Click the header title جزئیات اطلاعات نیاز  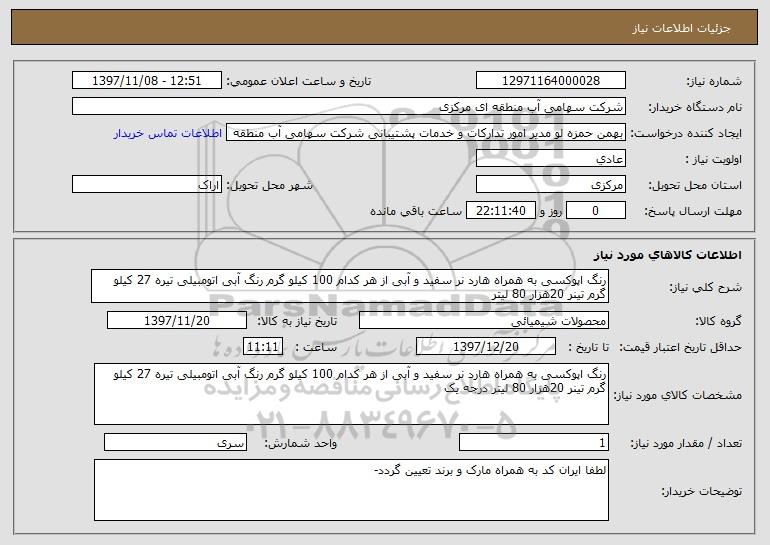coord(681,28)
